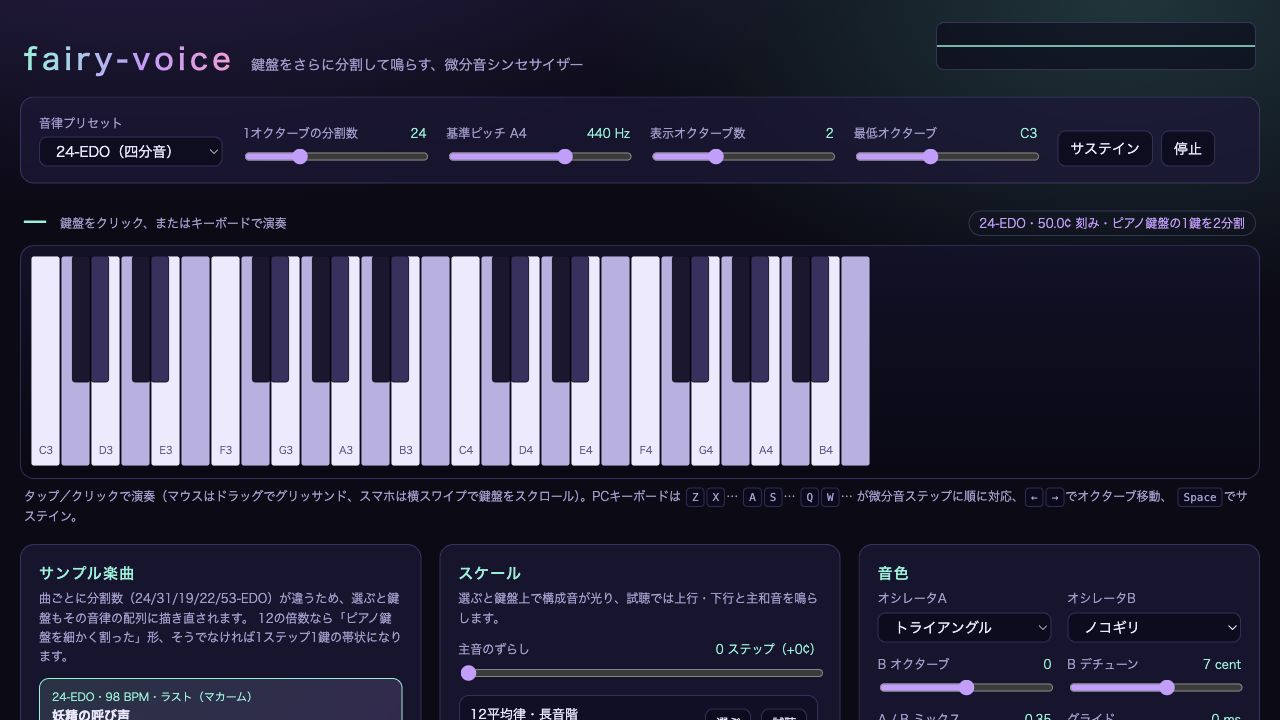The width and height of the screenshot is (1280, 720).
Task: Click the 24-EDO・50.0¢ 刻み status pill
Action: click(1112, 223)
